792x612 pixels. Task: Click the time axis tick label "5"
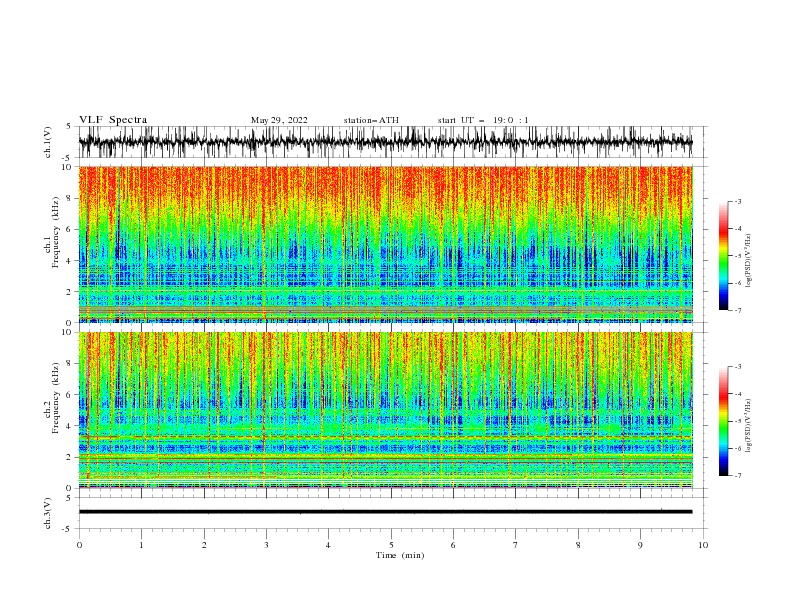[x=391, y=545]
